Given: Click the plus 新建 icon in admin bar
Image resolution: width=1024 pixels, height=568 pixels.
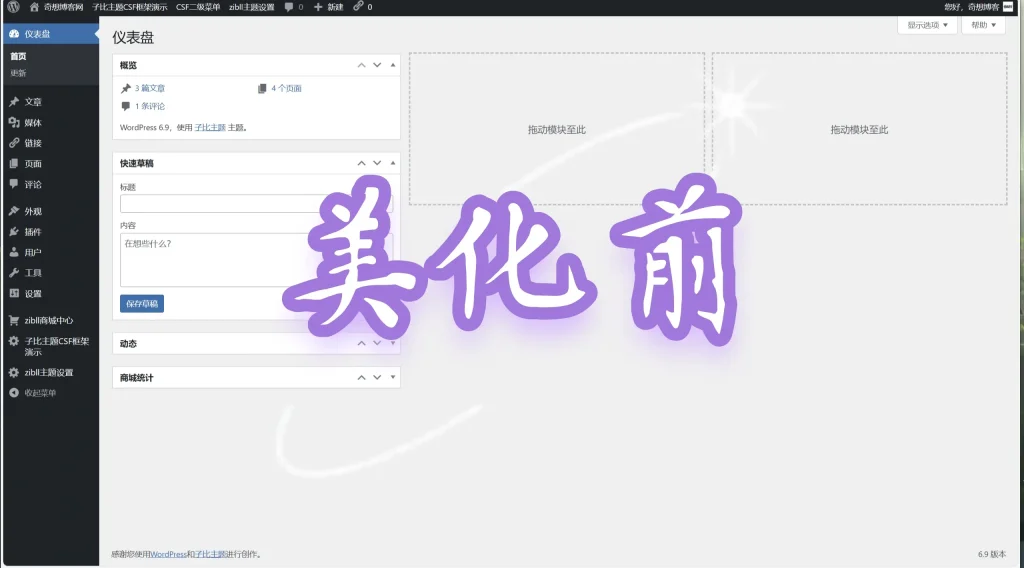Looking at the screenshot, I should point(318,7).
